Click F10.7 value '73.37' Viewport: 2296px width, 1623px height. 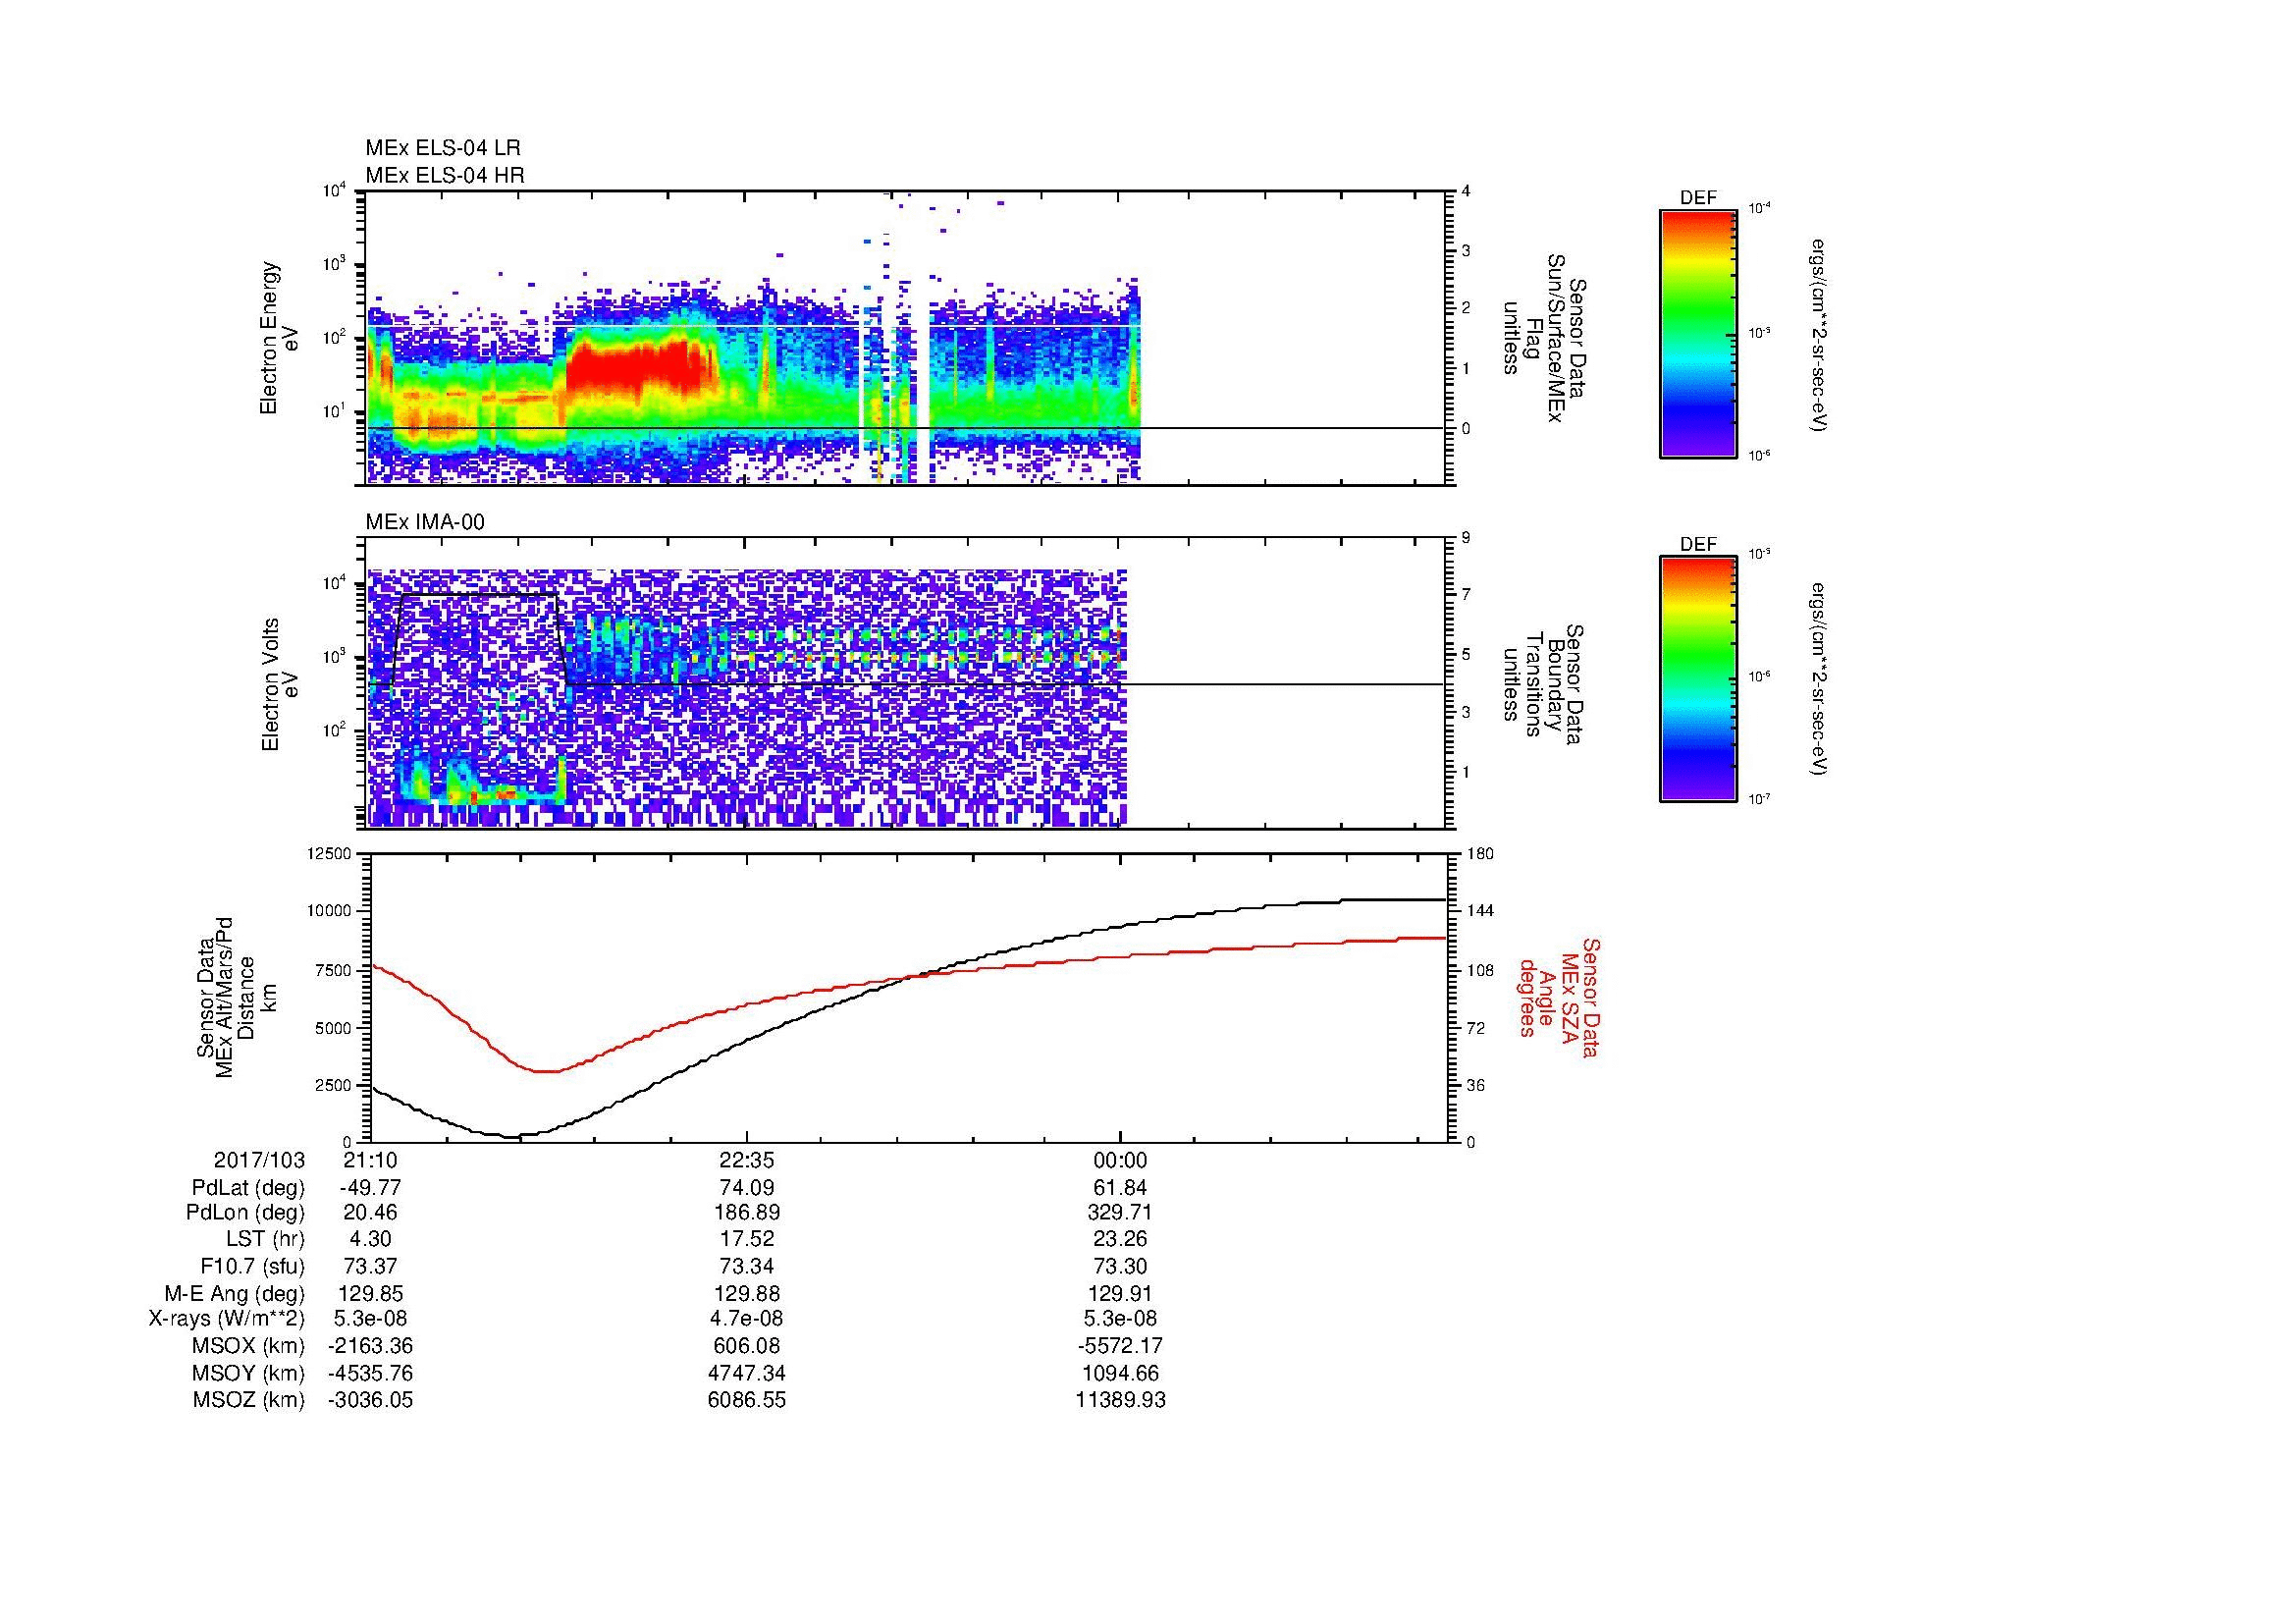point(371,1267)
